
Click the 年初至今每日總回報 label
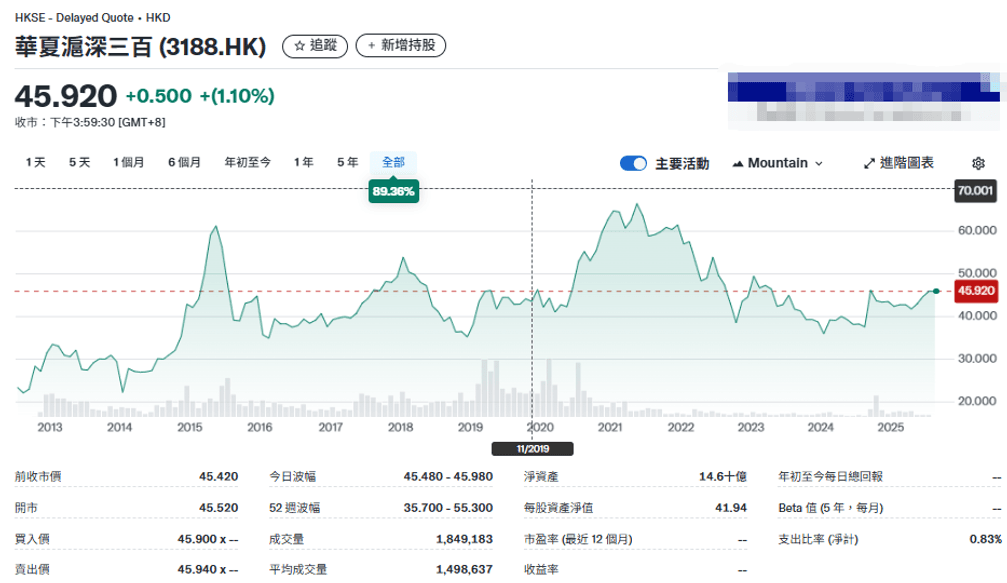pyautogui.click(x=830, y=476)
